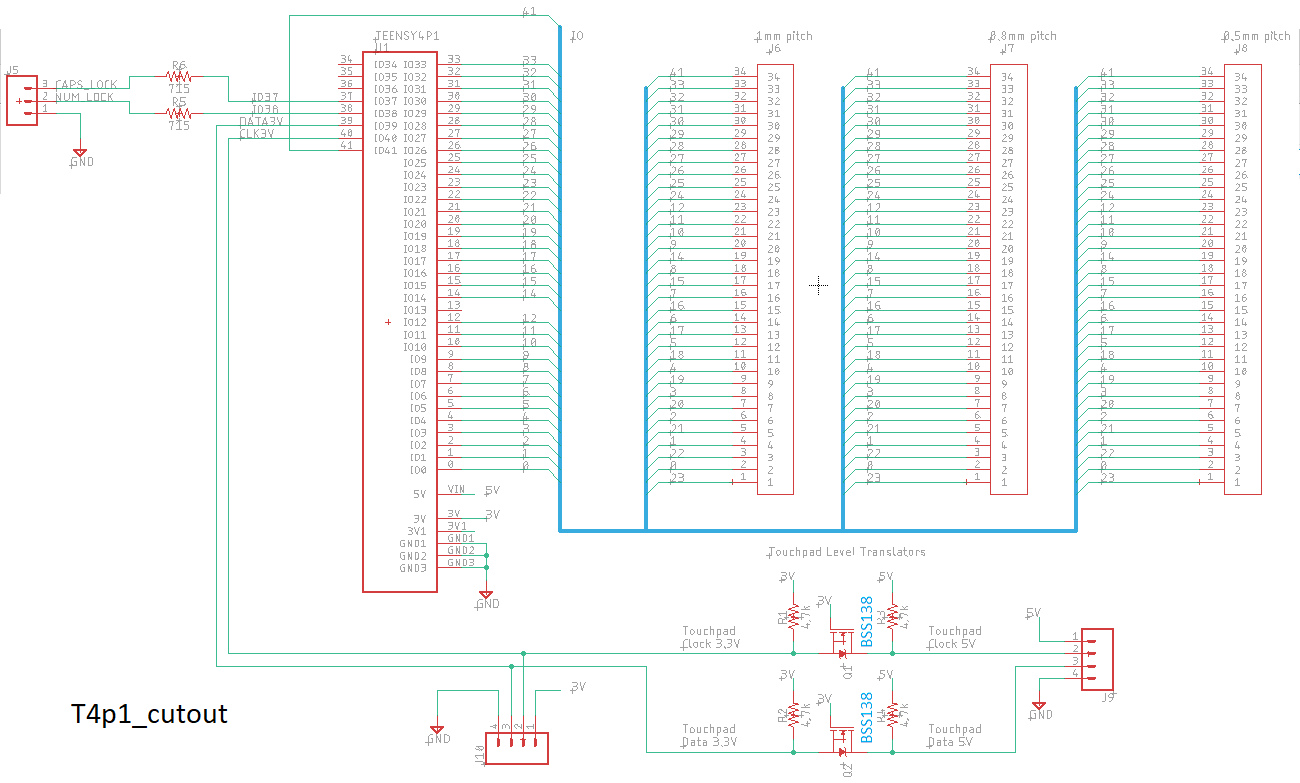1300x783 pixels.
Task: Select pull-up resistor R1
Action: [x=792, y=616]
